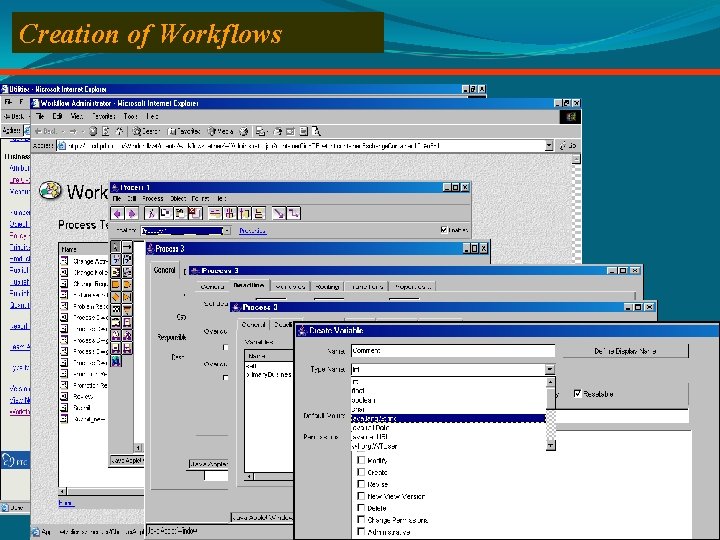Viewport: 720px width, 540px height.
Task: Click the template icon next to Review row
Action: (x=64, y=396)
